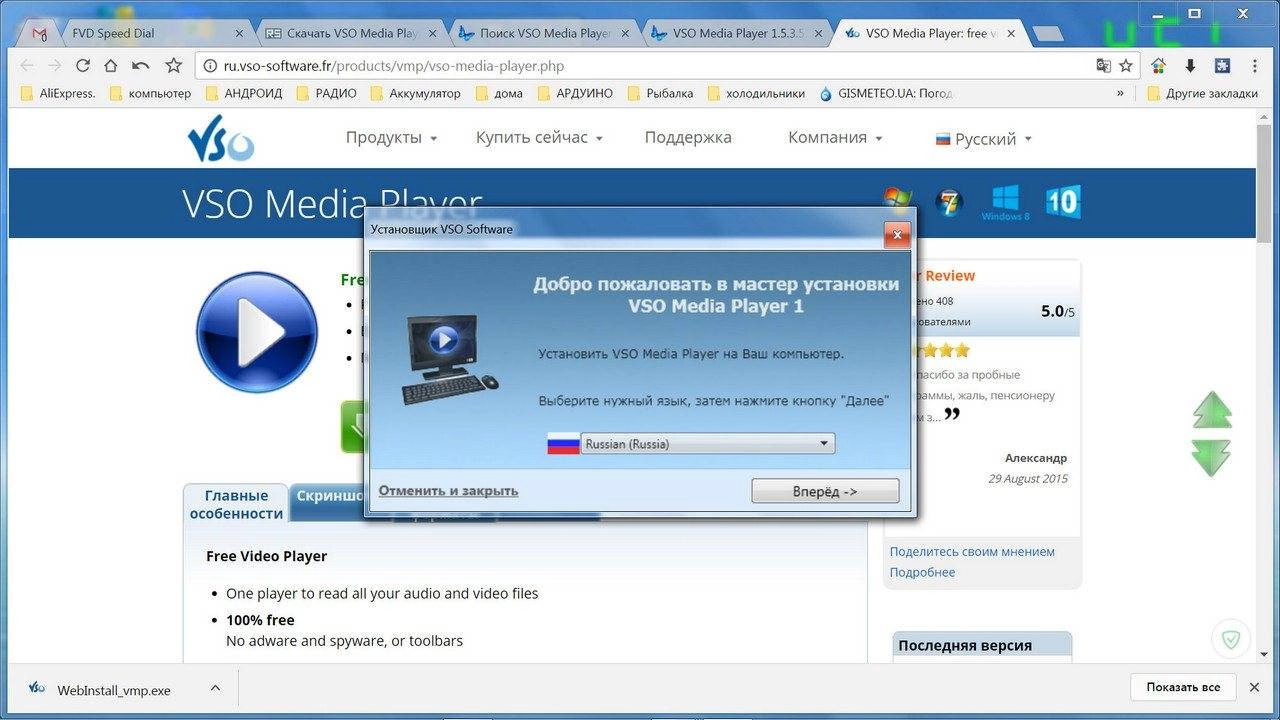Open the downloads arrow extension

pos(1190,66)
